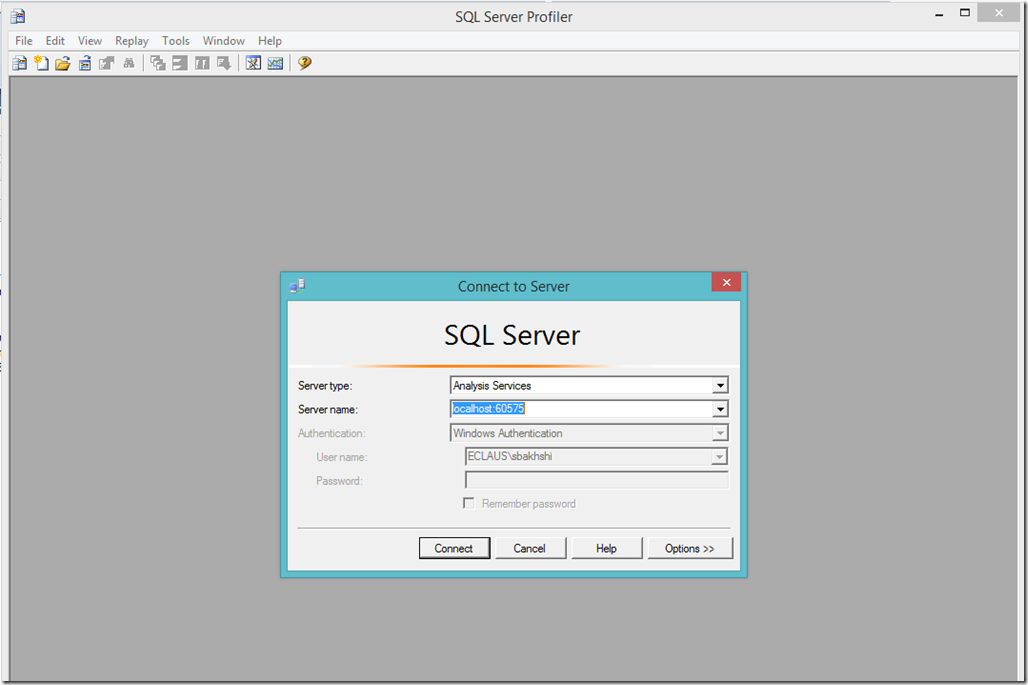This screenshot has height=685, width=1028.
Task: Expand the Server name dropdown arrow
Action: (719, 409)
